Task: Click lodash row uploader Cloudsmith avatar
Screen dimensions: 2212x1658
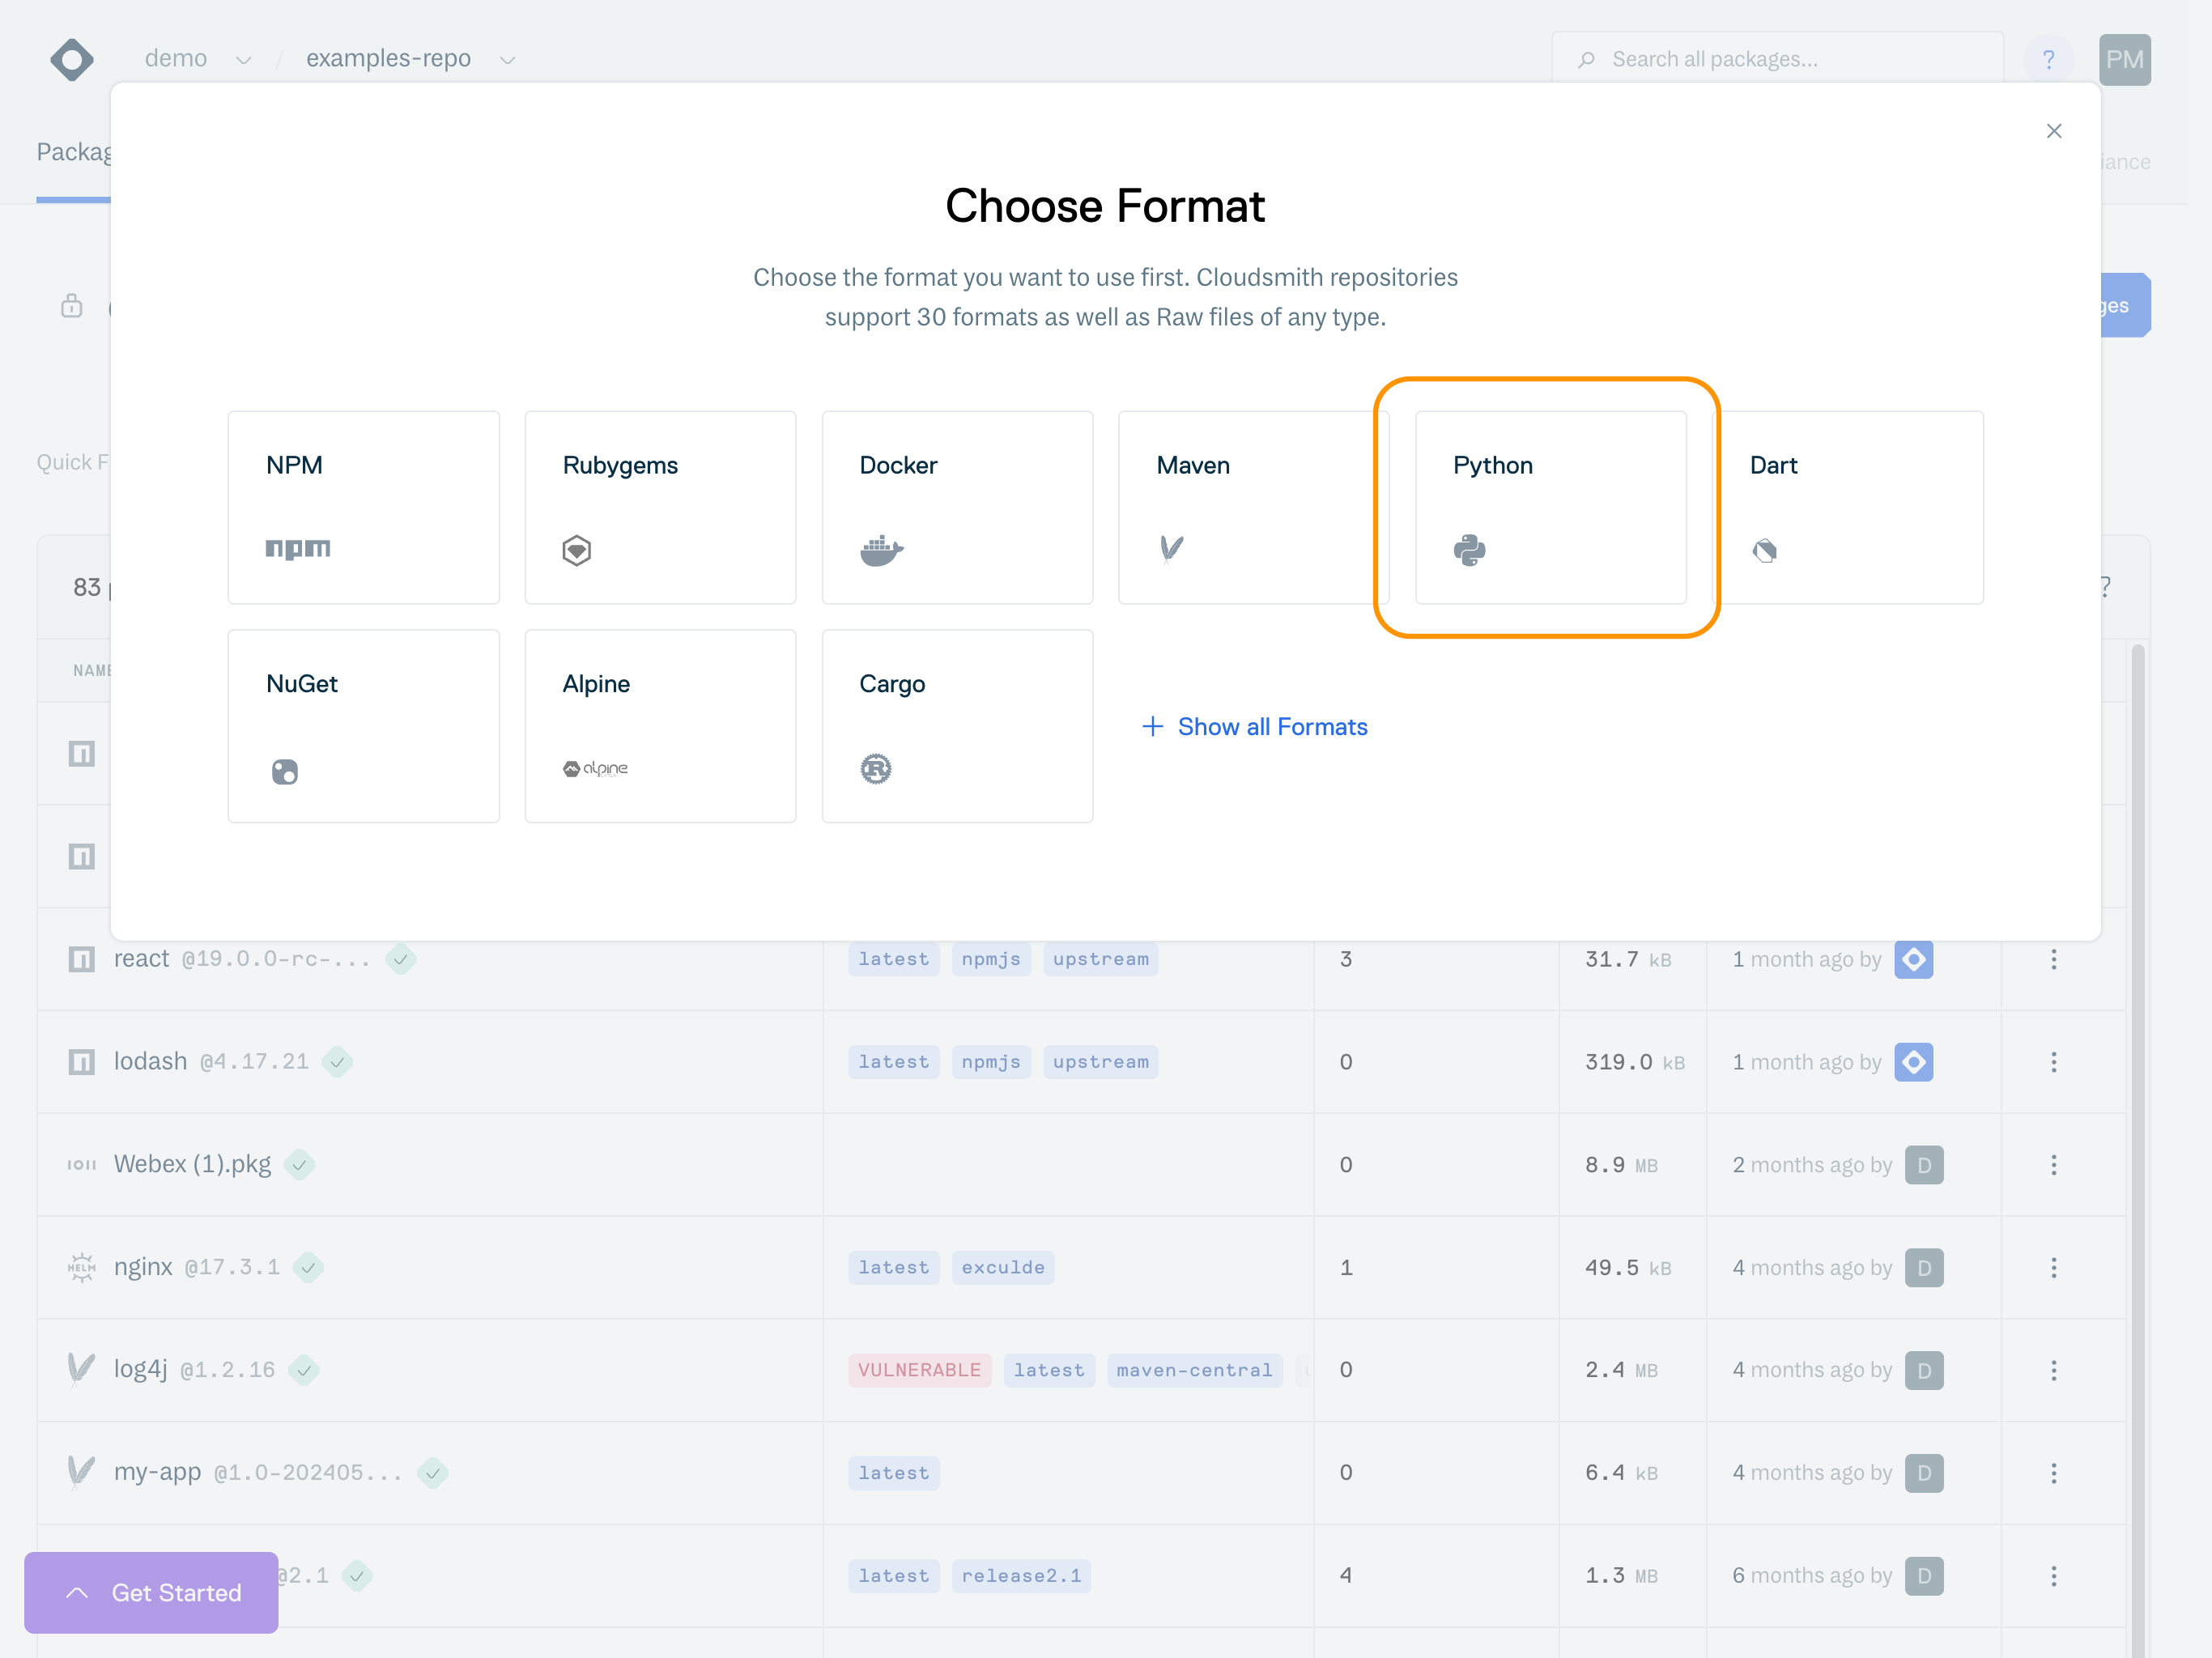Action: (x=1913, y=1062)
